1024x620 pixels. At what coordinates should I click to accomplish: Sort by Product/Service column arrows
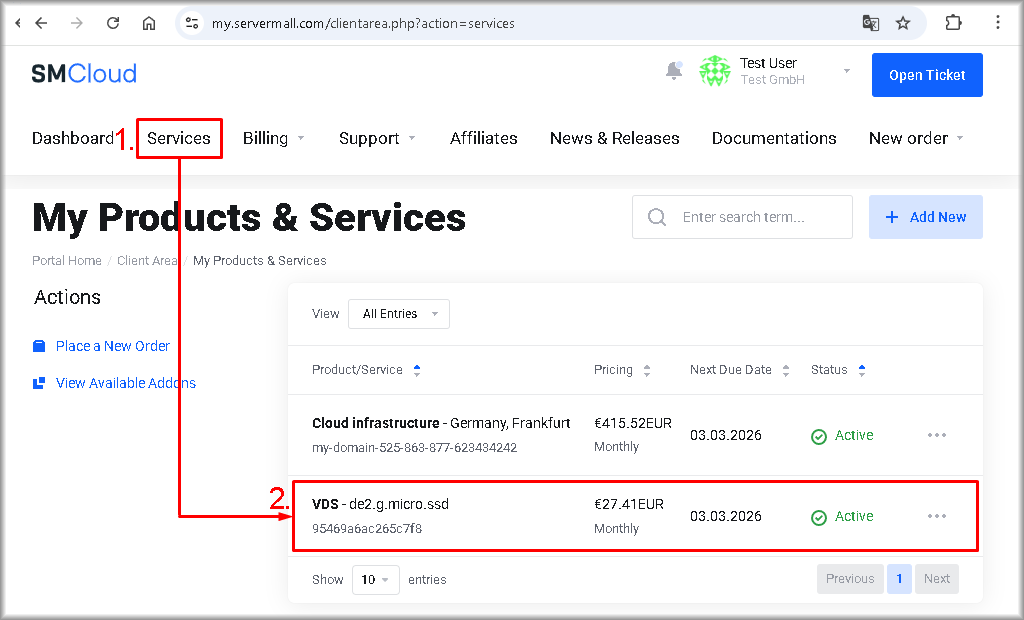(417, 370)
